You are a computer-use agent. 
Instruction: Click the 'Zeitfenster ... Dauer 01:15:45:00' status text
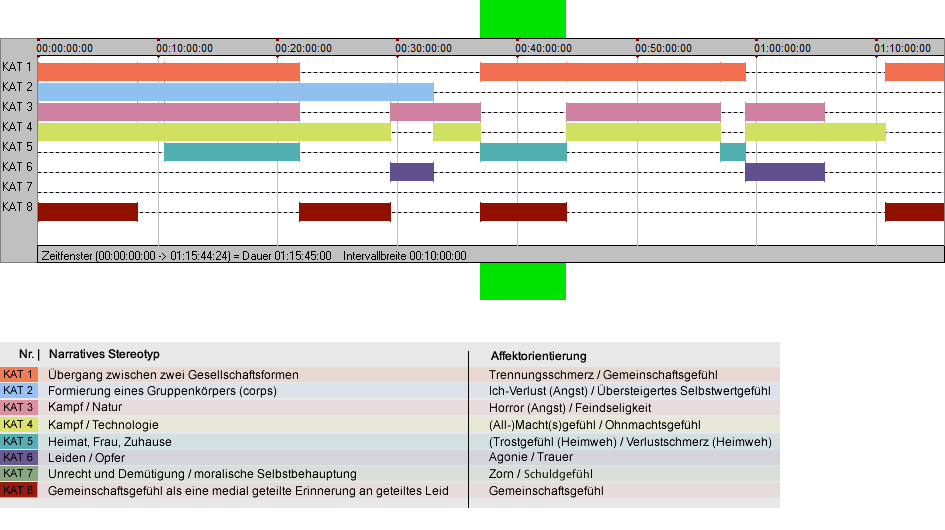click(x=186, y=256)
